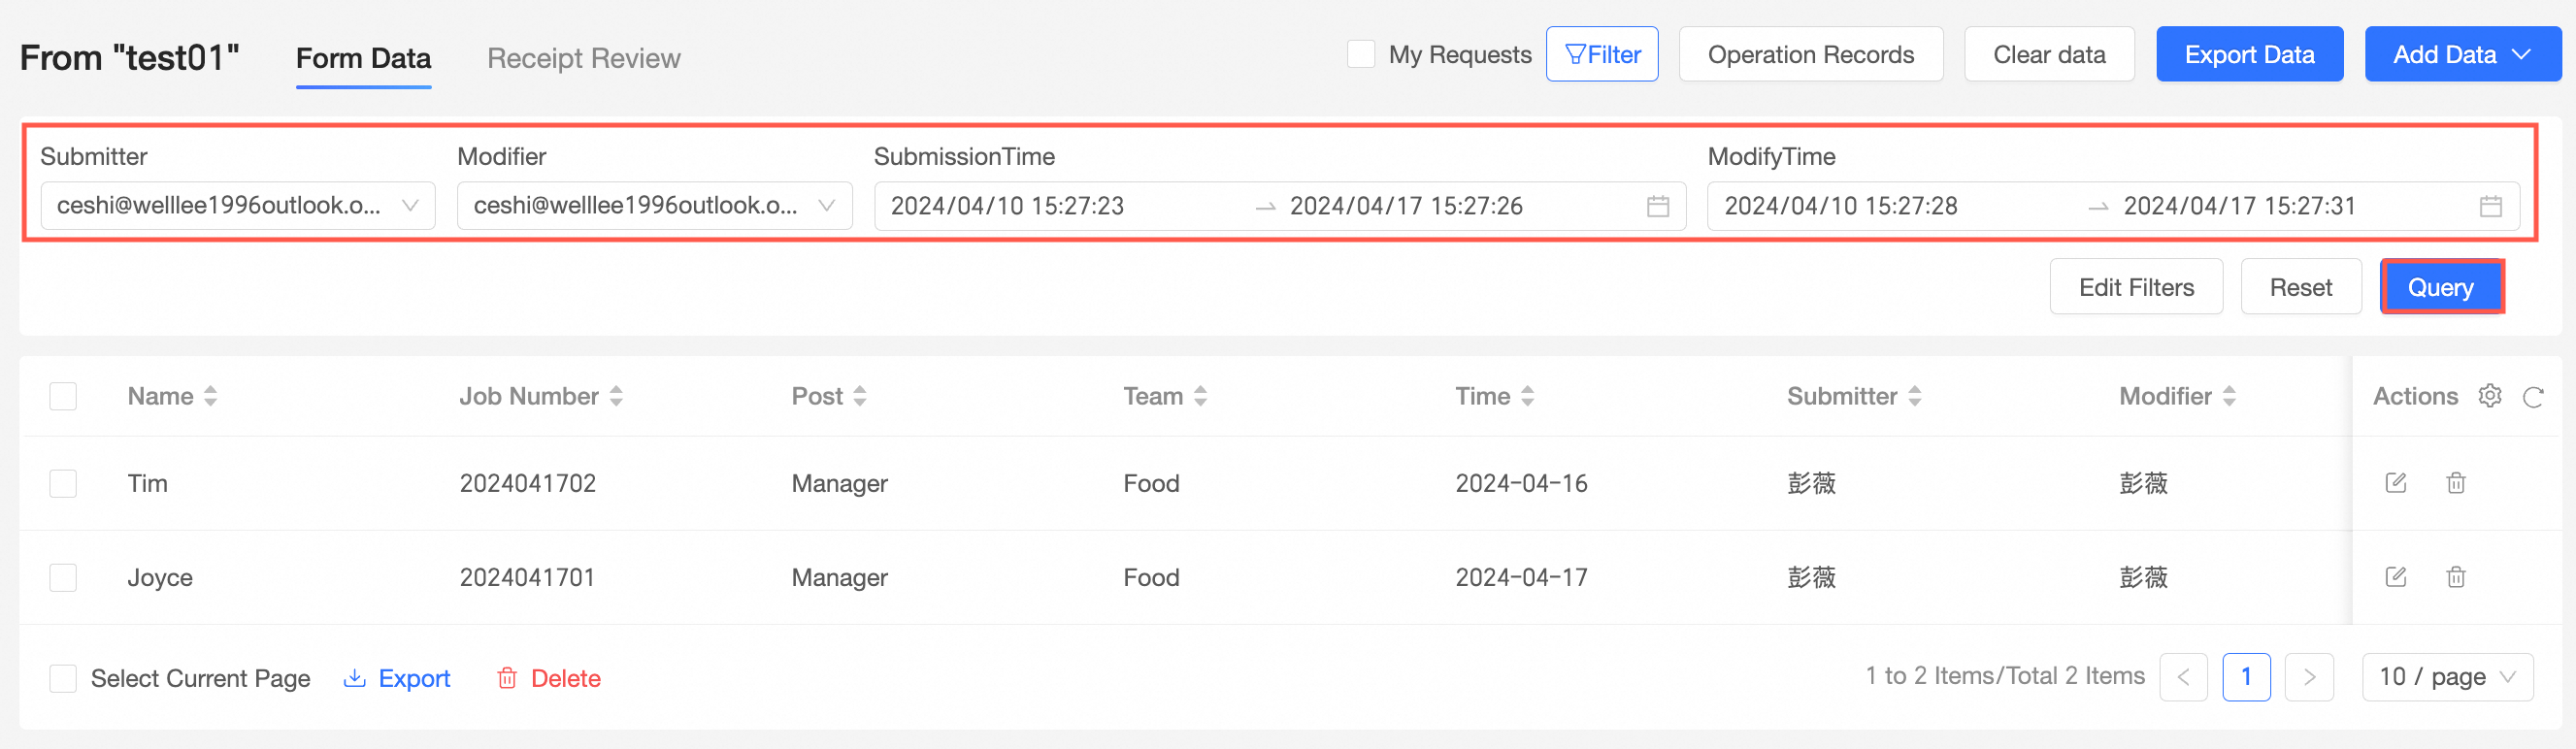Sort by Submitter column
This screenshot has width=2576, height=749.
click(x=1914, y=396)
